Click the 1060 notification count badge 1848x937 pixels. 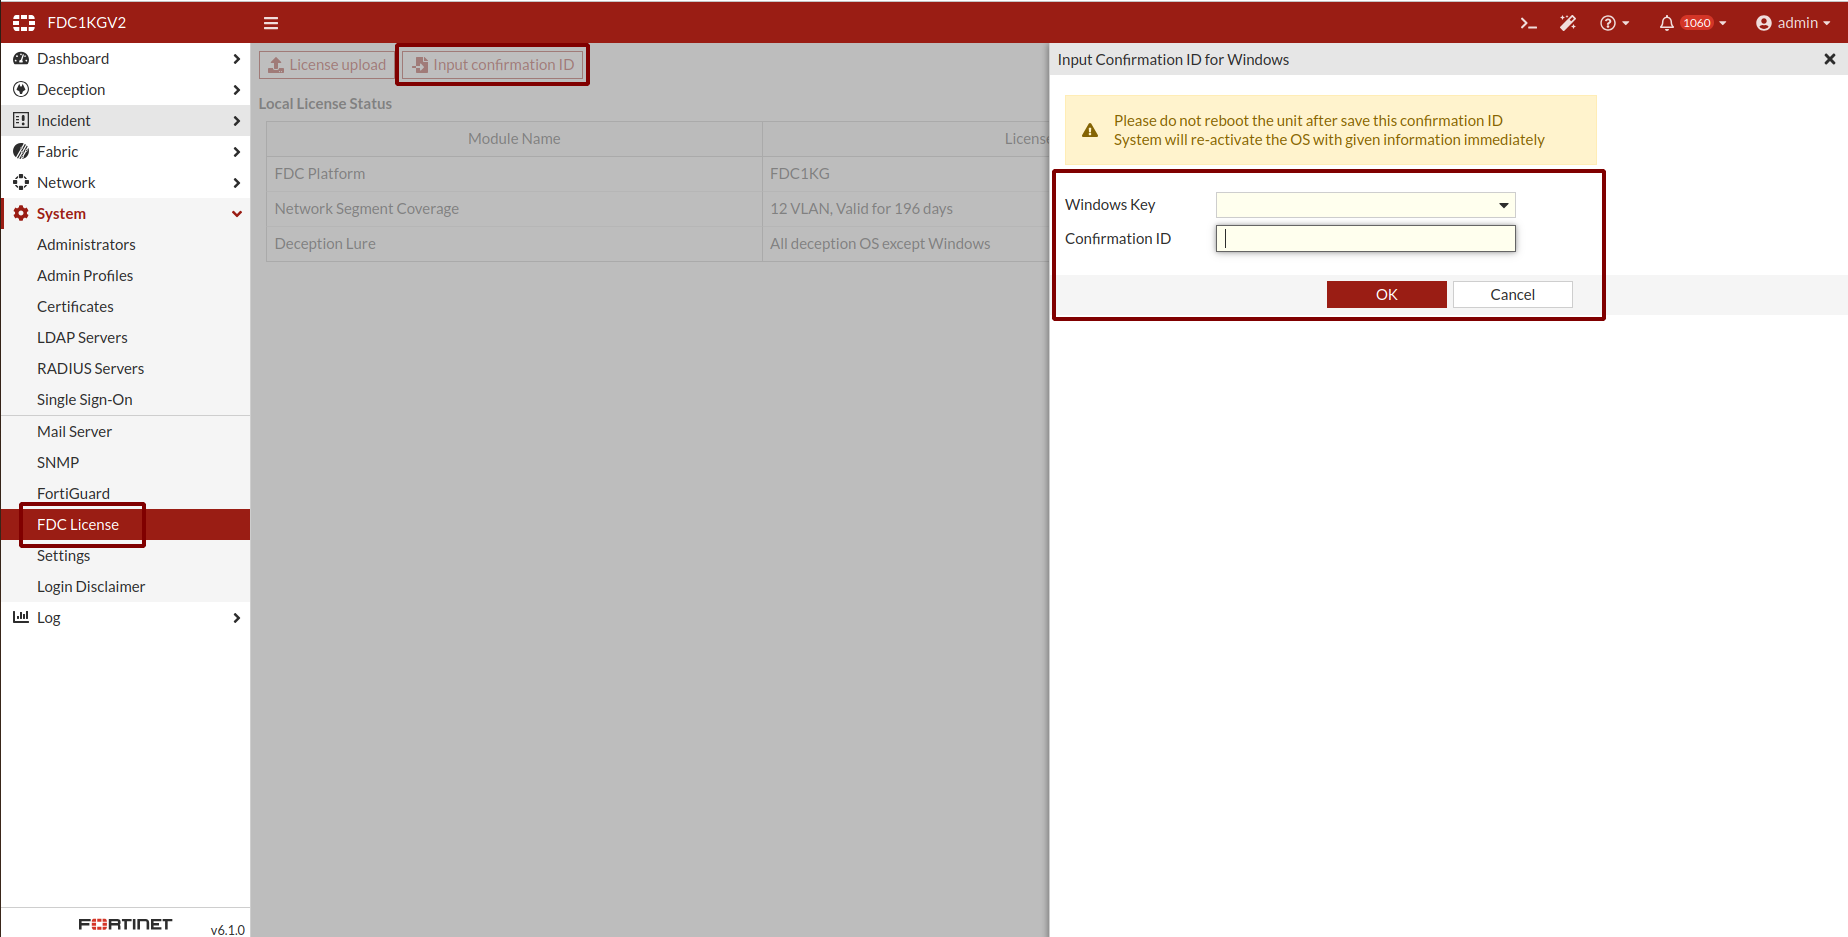pos(1696,23)
